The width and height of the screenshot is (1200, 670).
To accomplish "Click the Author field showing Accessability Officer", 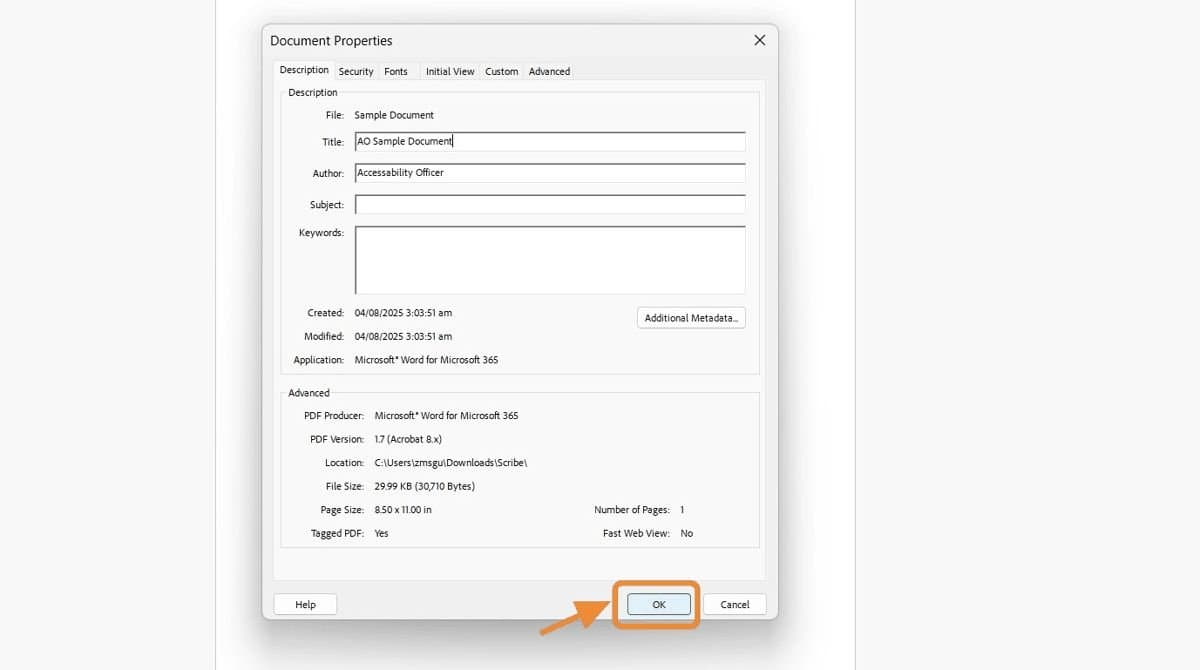I will (x=549, y=172).
